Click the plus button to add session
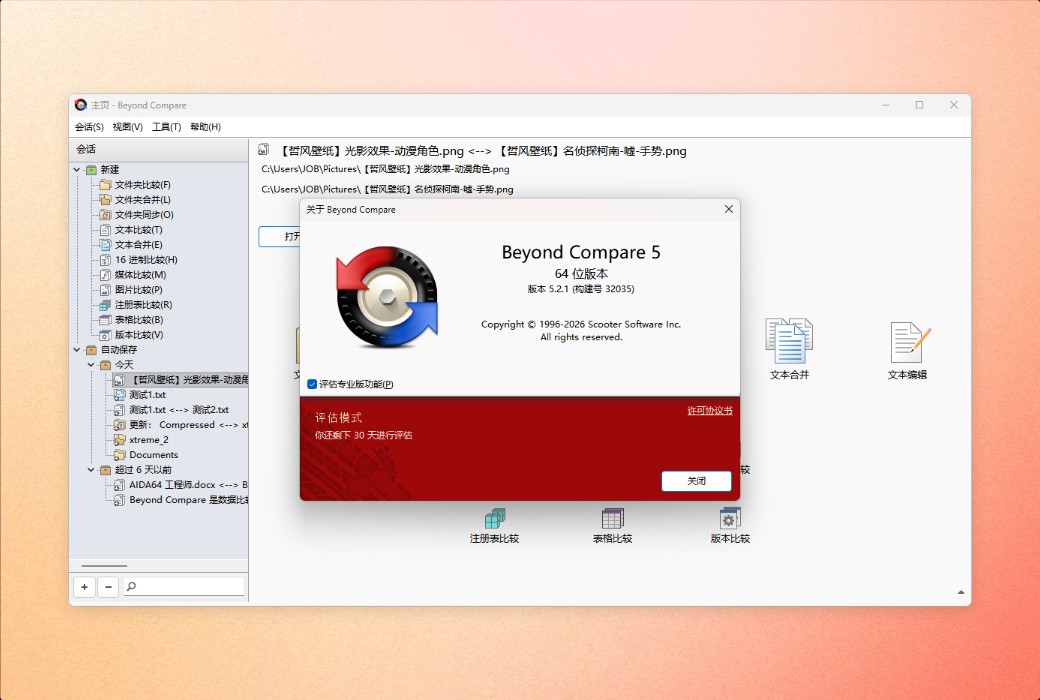Viewport: 1040px width, 700px height. 84,587
